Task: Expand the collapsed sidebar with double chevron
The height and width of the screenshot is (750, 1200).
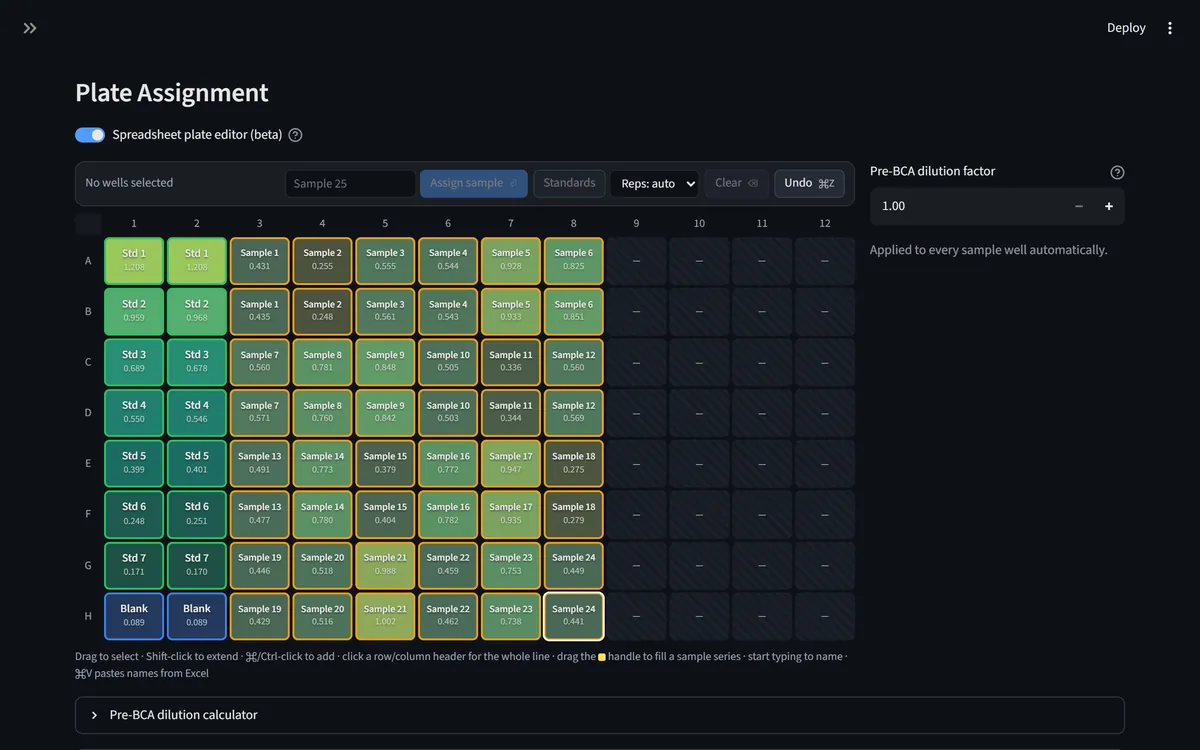Action: 30,28
